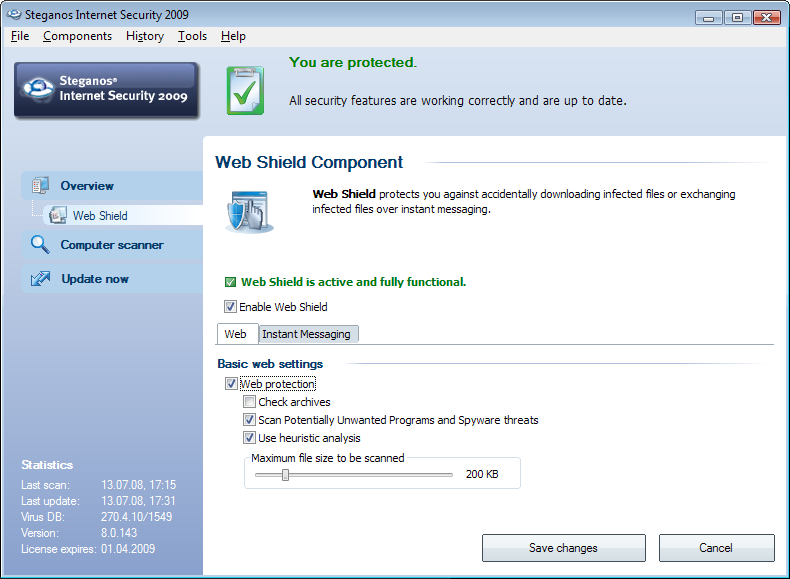The height and width of the screenshot is (579, 790).
Task: Click the Web Shield component shield icon
Action: (x=249, y=212)
